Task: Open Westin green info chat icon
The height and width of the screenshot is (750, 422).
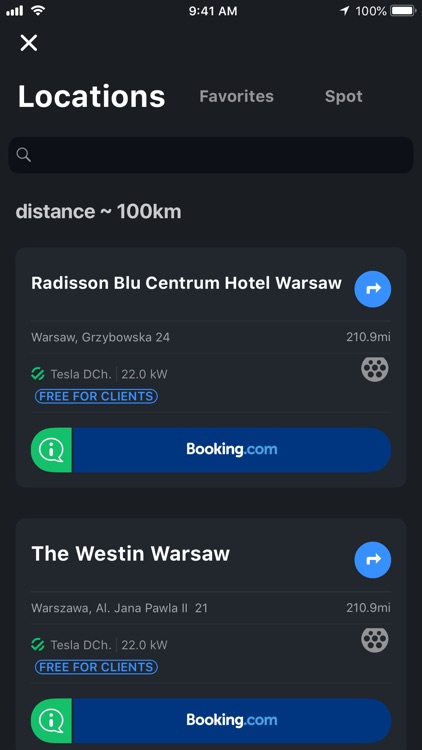Action: click(x=51, y=721)
